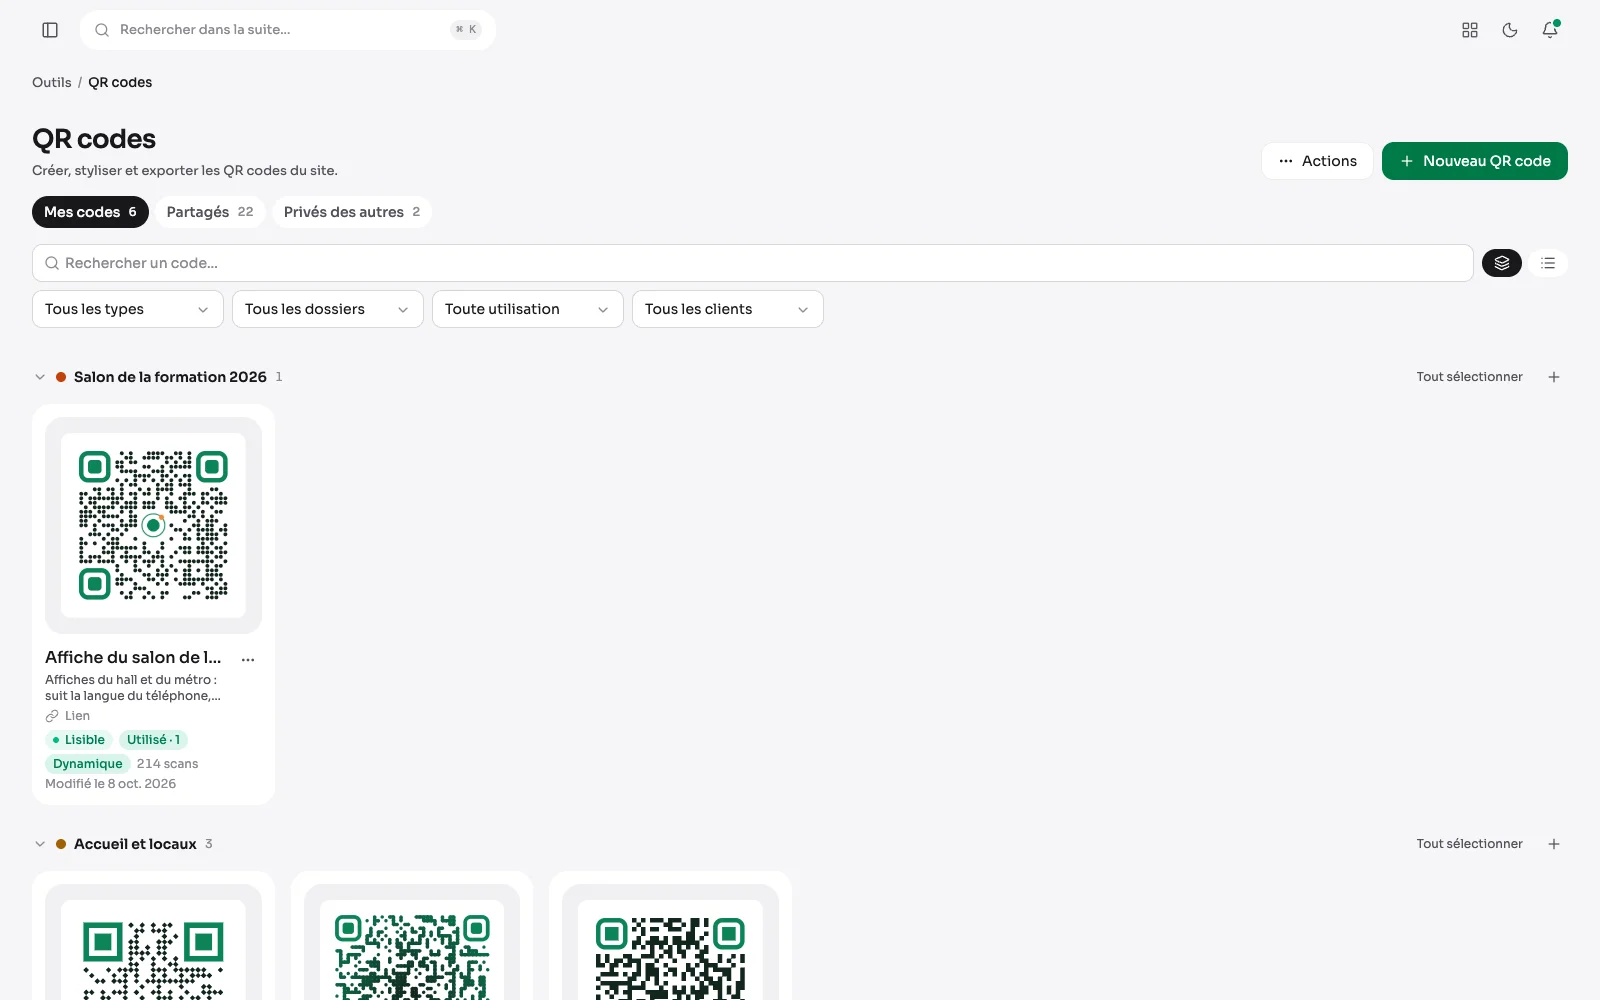Add code to Salon de la formation folder
This screenshot has height=1000, width=1600.
pyautogui.click(x=1554, y=377)
